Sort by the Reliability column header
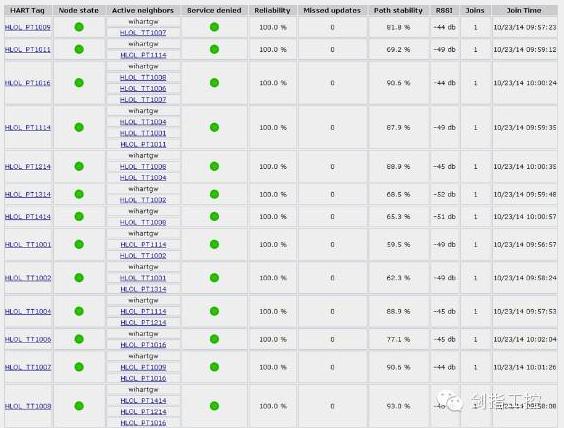 point(272,10)
